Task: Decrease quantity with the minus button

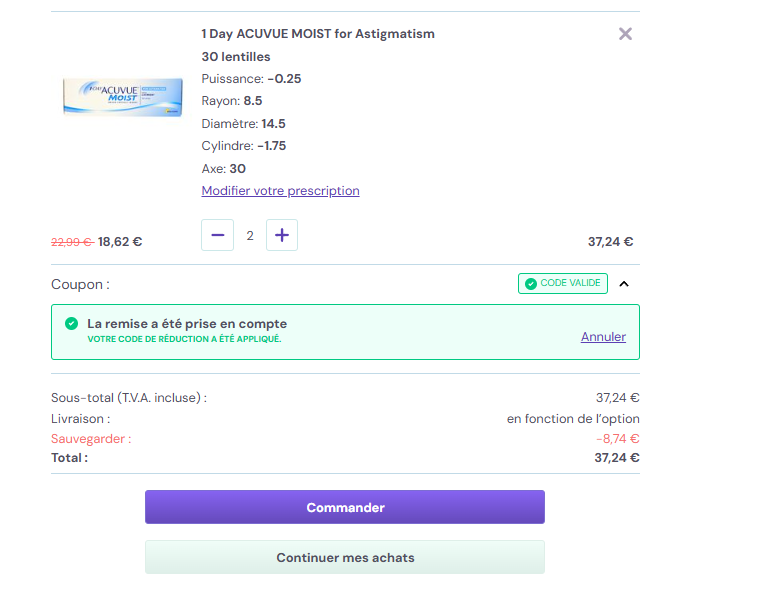Action: tap(217, 235)
